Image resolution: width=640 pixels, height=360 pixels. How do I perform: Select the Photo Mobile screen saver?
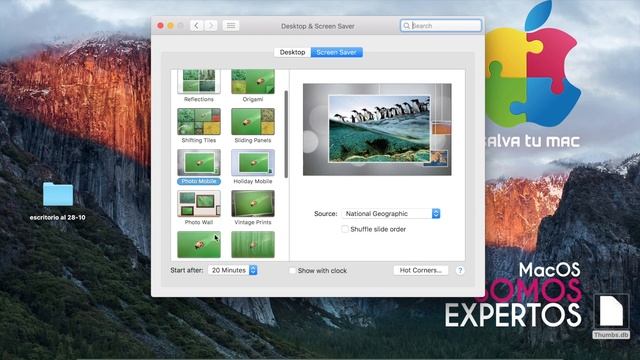[x=199, y=162]
